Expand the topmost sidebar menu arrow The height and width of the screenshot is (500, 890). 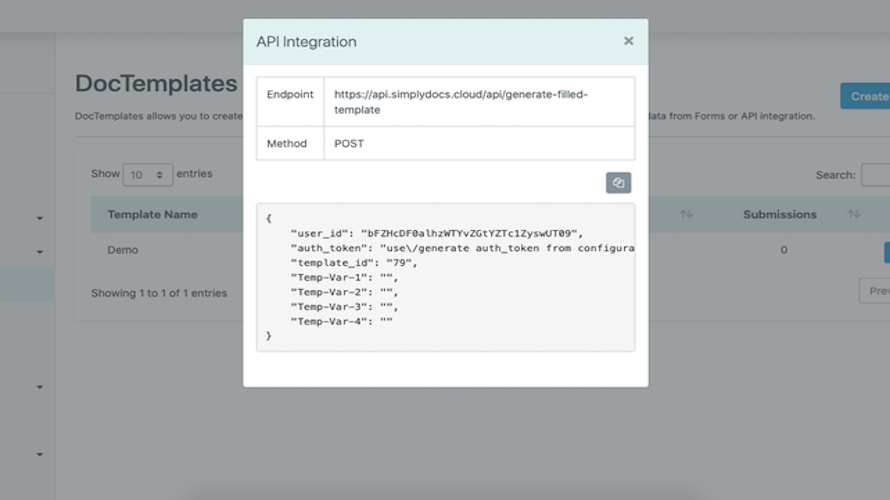pyautogui.click(x=40, y=218)
